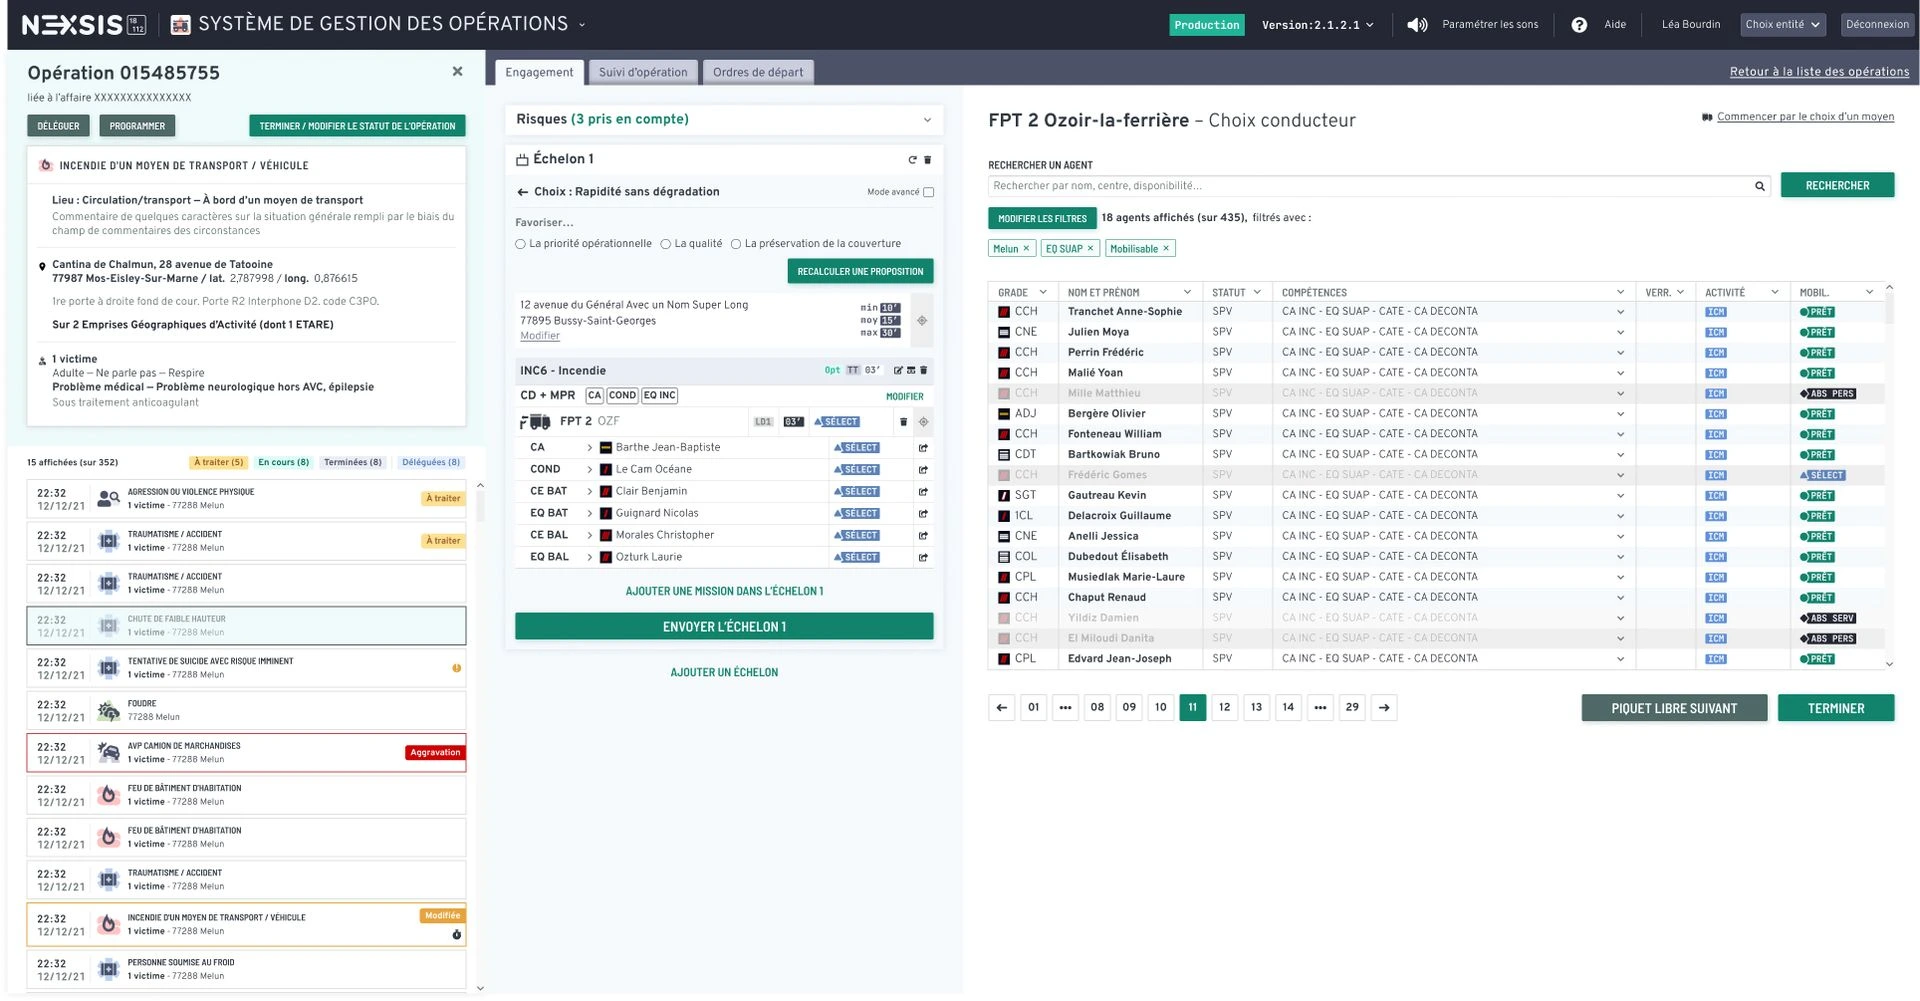Click the agent search input field
The image size is (1920, 1001).
pos(1370,186)
